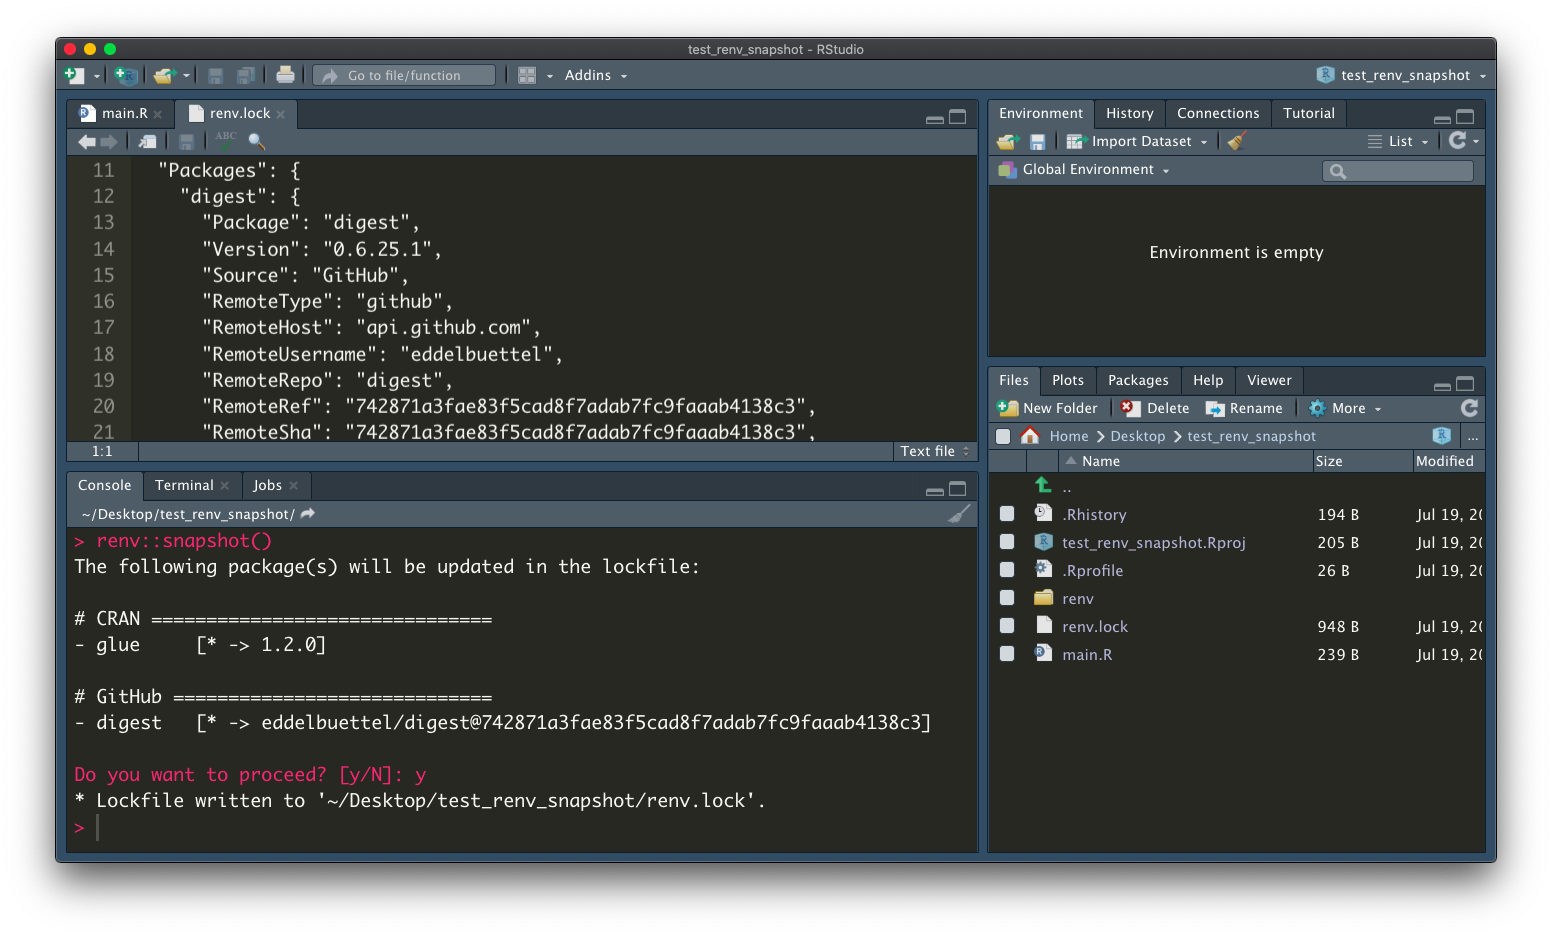Switch to the main.R editor tab
Screen dimensions: 1552x936
point(124,113)
